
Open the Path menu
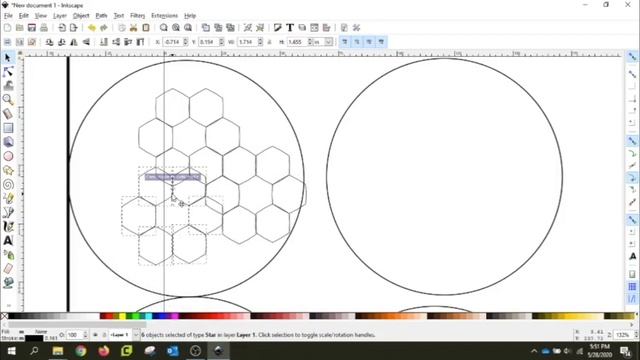(x=101, y=16)
